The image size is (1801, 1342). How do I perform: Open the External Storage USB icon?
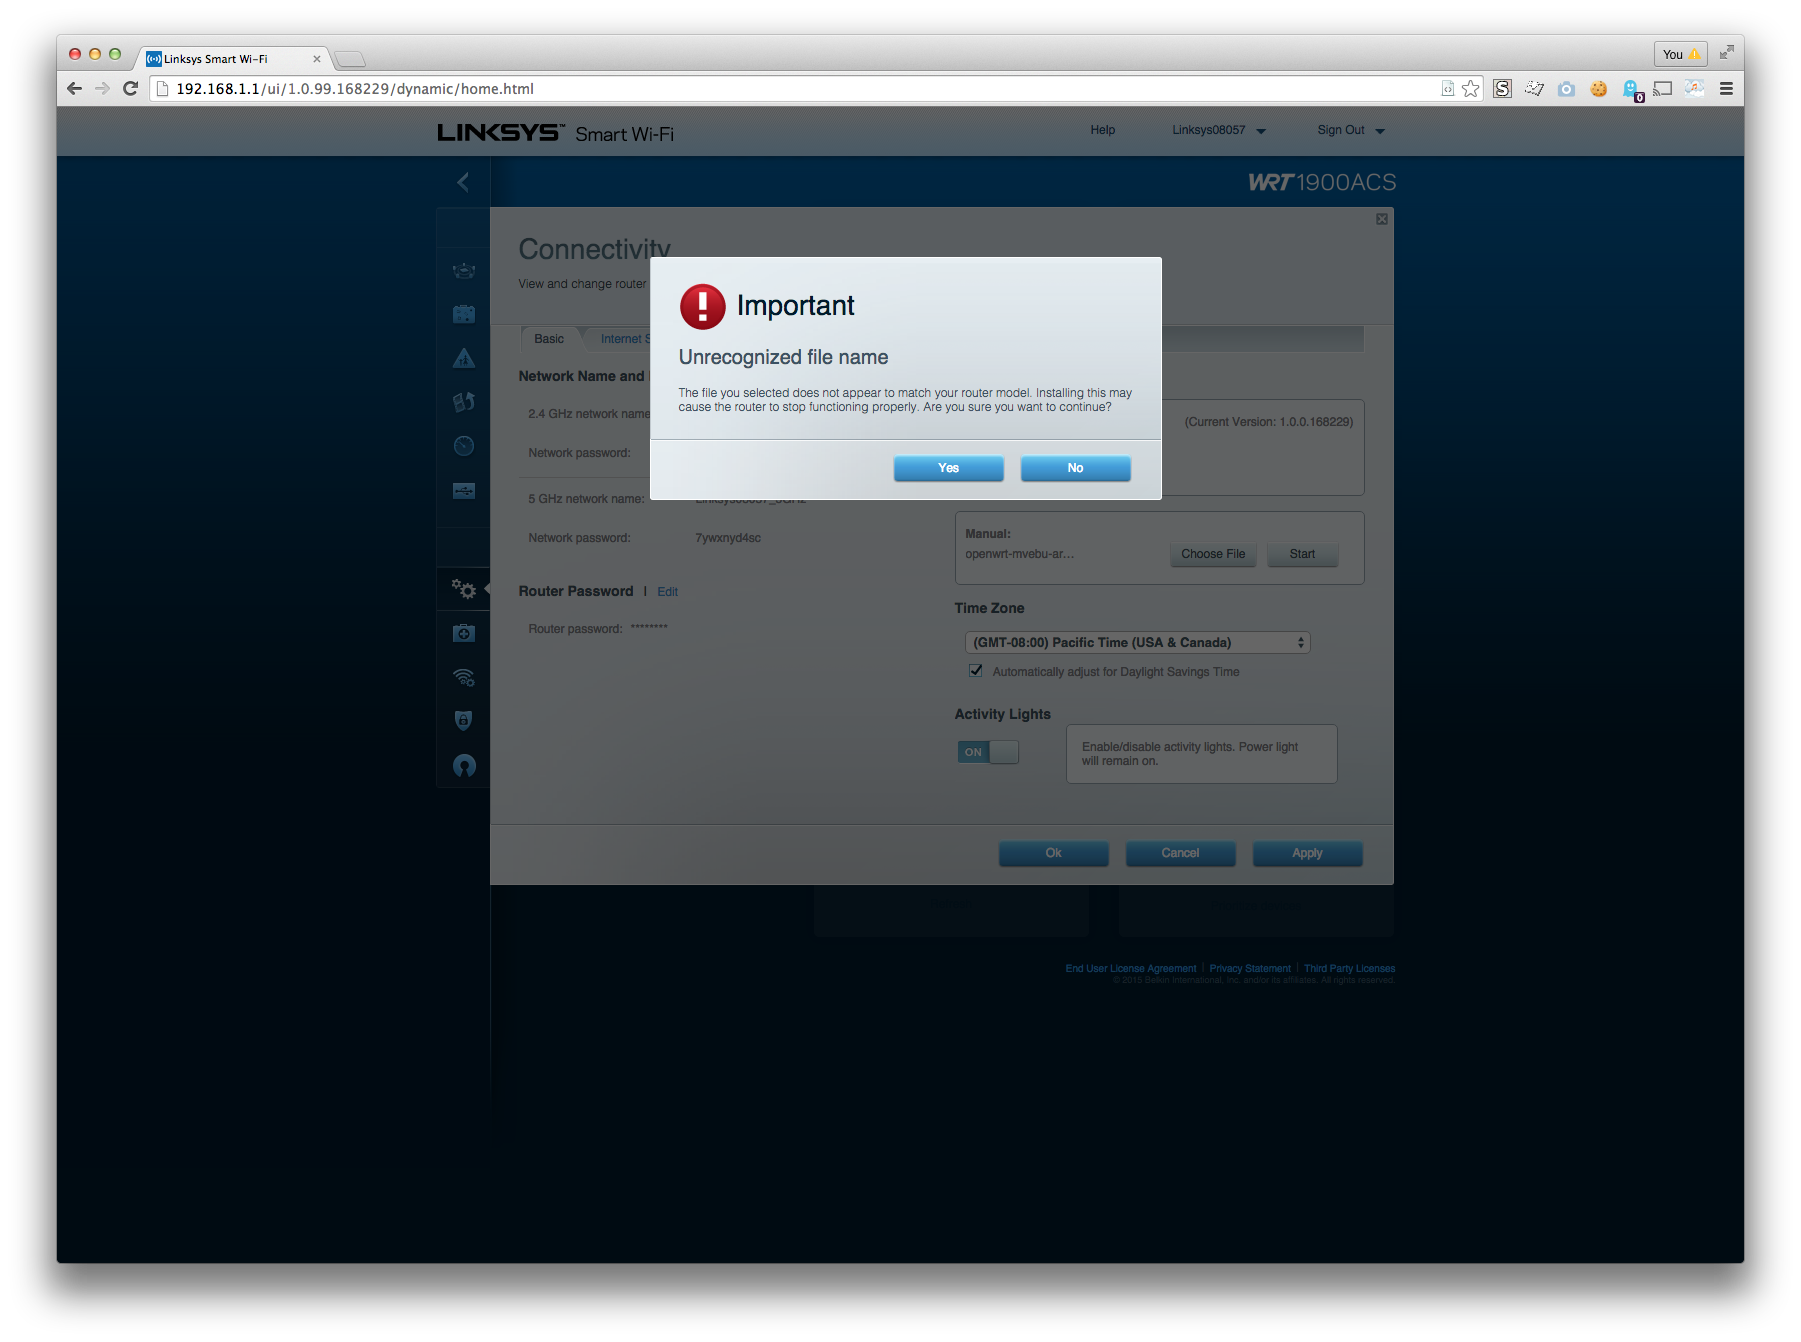464,490
